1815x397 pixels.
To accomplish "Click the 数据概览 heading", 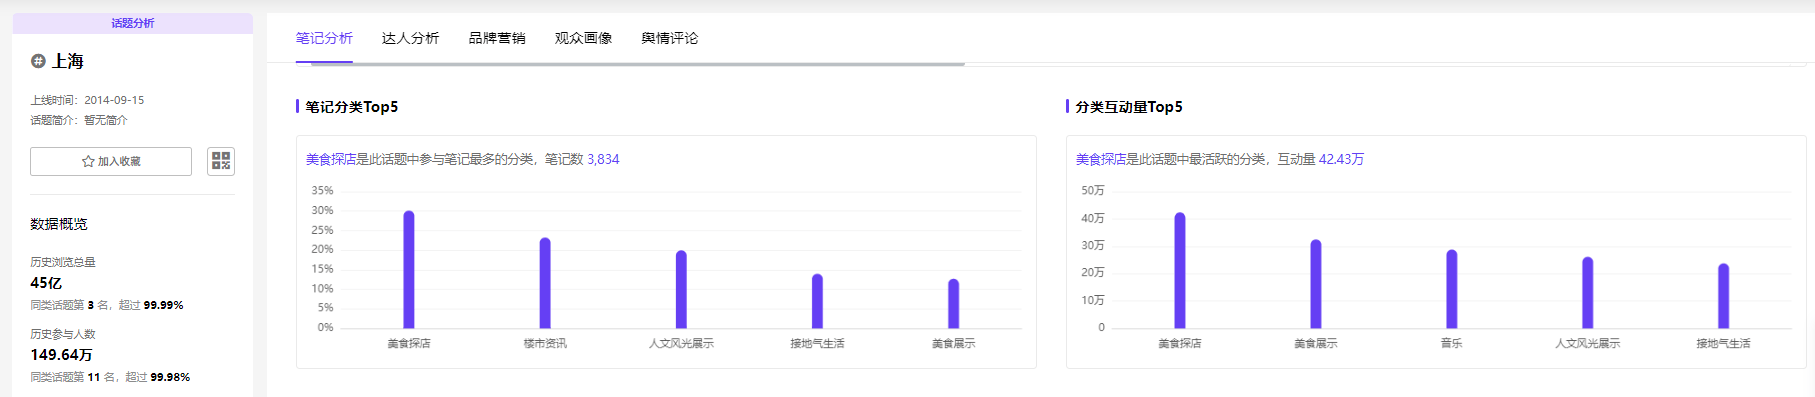I will point(59,224).
